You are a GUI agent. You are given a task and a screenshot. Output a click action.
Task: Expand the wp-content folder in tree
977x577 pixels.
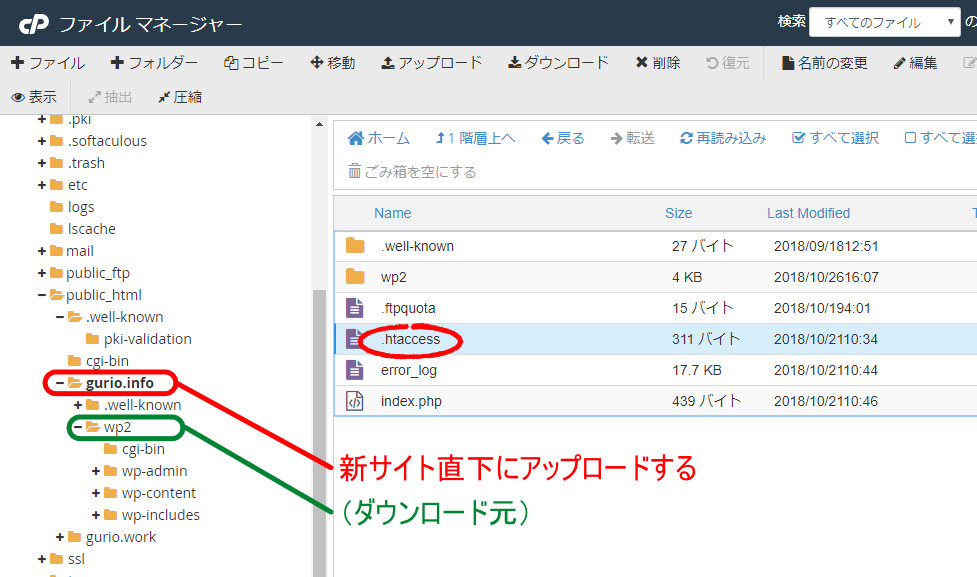click(96, 493)
